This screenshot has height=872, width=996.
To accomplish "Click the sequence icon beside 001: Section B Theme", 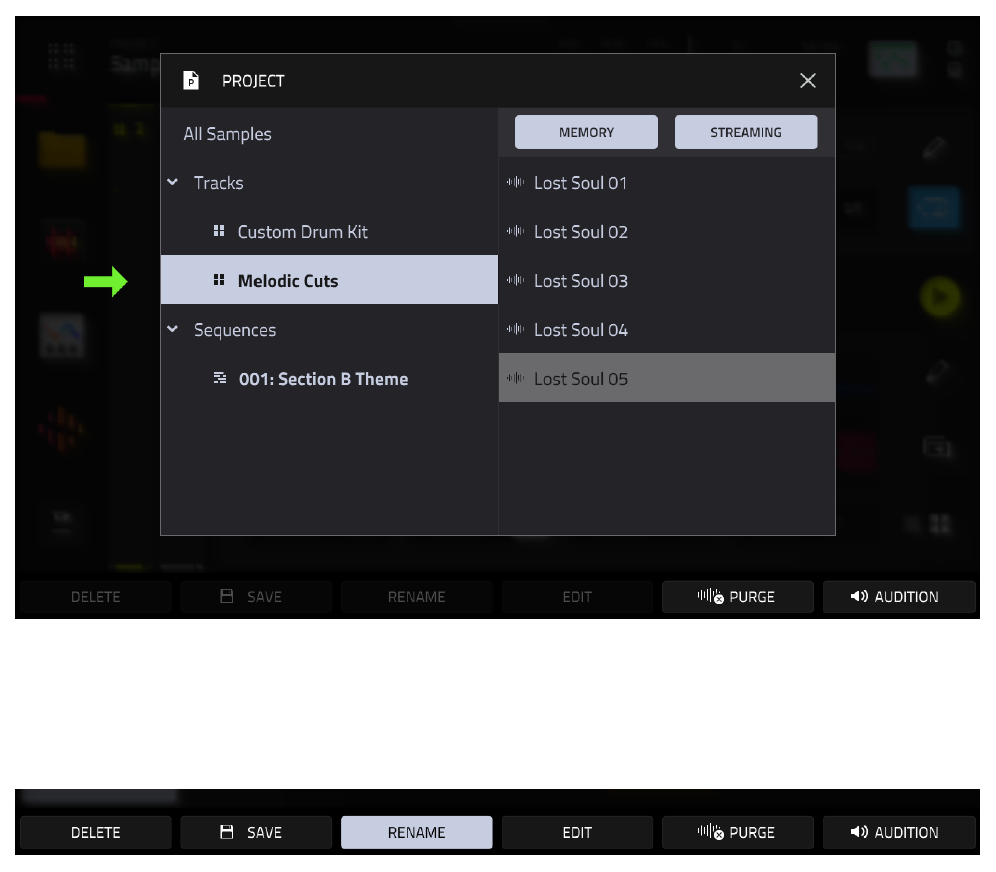I will pyautogui.click(x=220, y=379).
